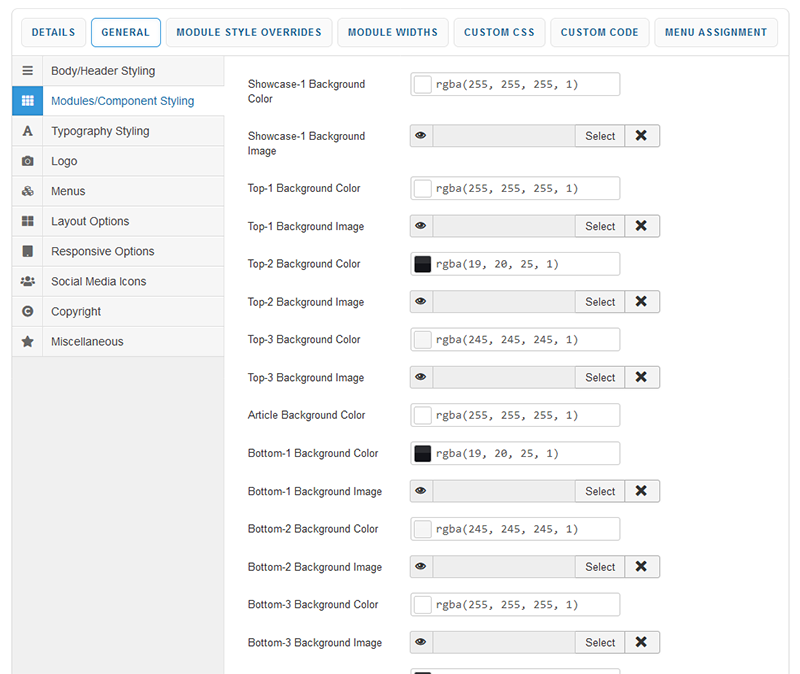800x674 pixels.
Task: Switch to the Module Style Overrides tab
Action: click(x=249, y=32)
